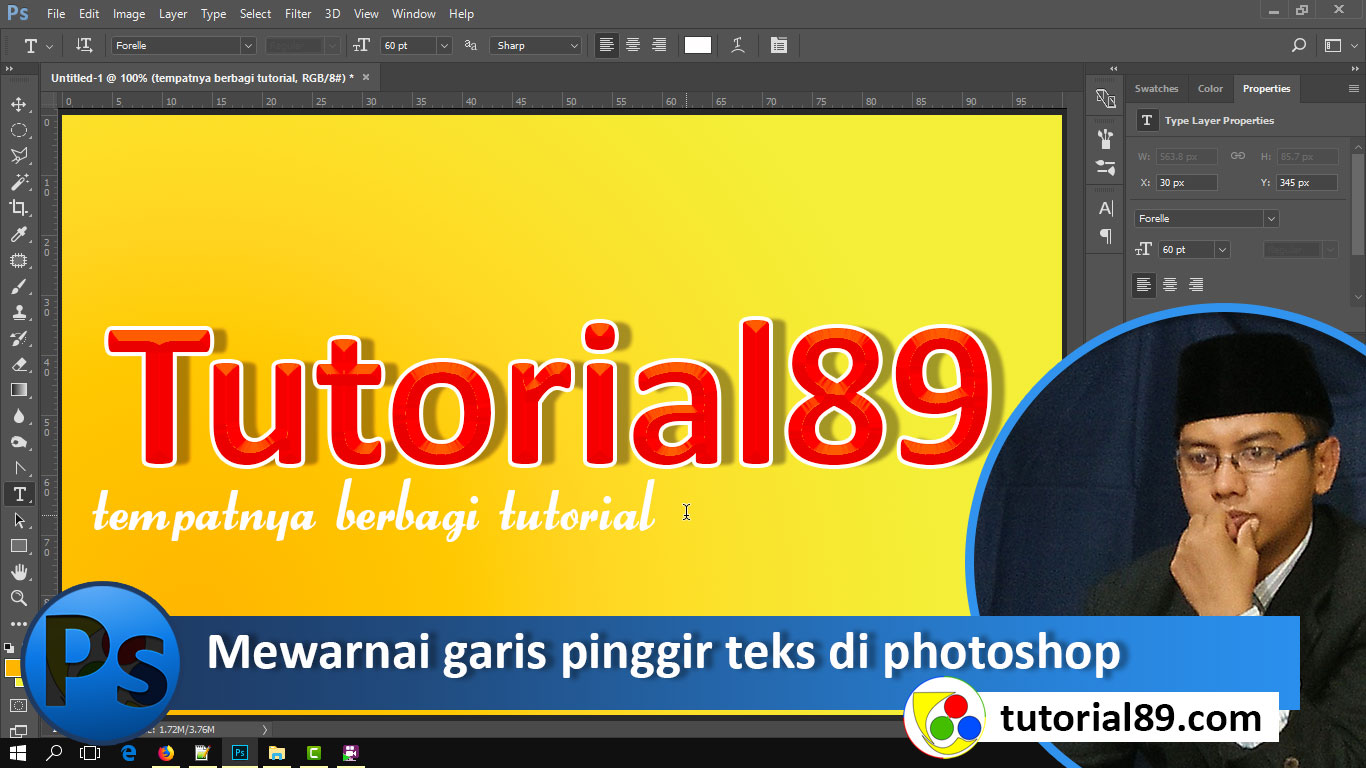Click the white text color swatch
Screen dimensions: 1366x768
coord(698,45)
